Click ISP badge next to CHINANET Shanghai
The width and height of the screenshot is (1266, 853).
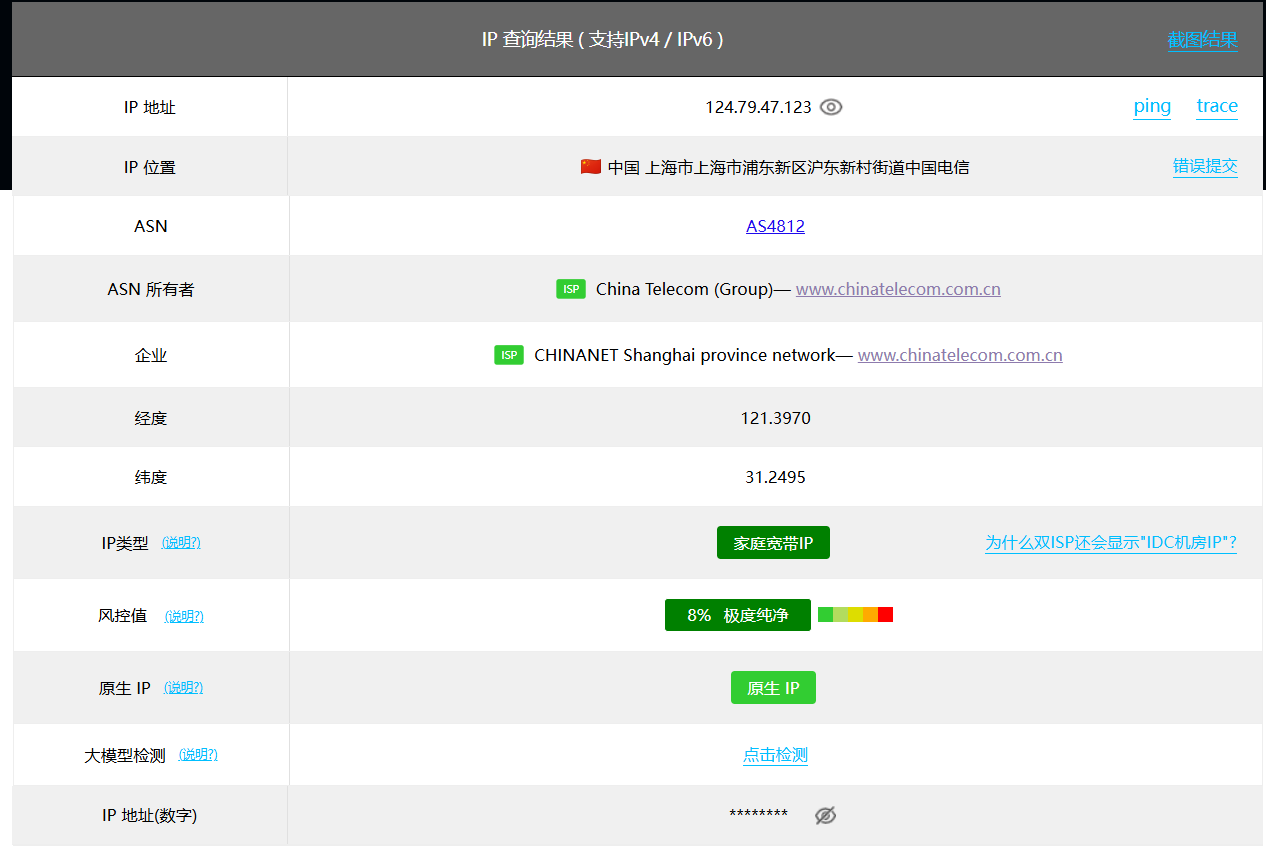pyautogui.click(x=509, y=355)
